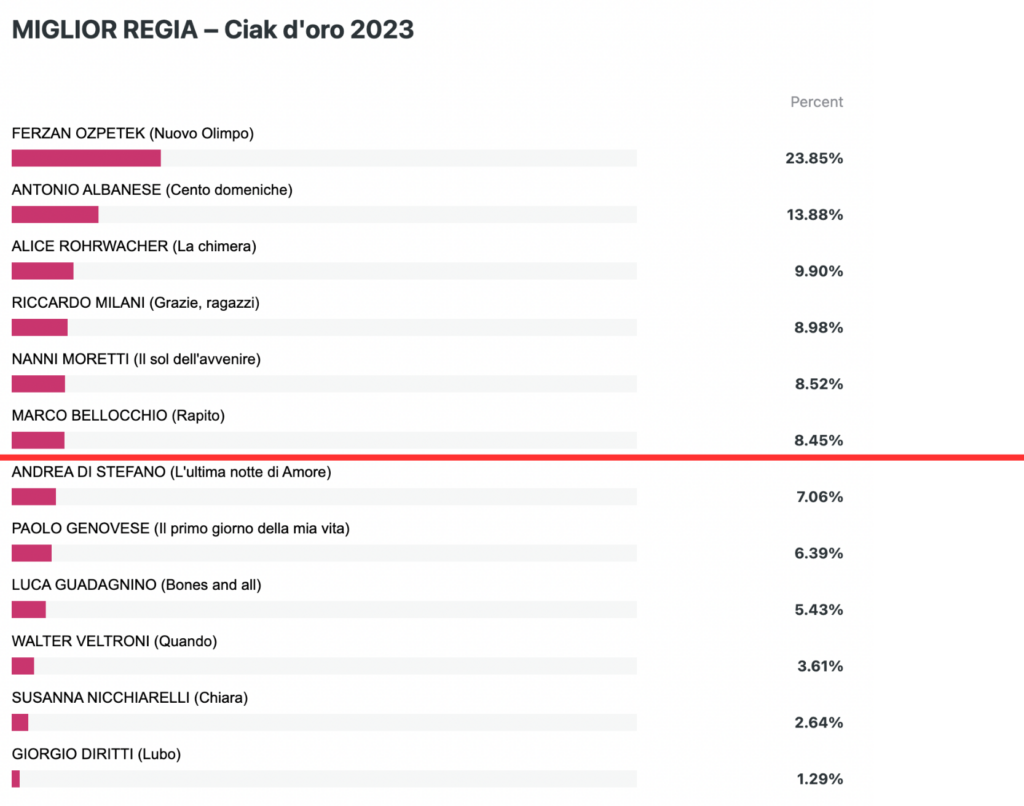Click the Percent column header
1024x806 pixels.
click(816, 102)
